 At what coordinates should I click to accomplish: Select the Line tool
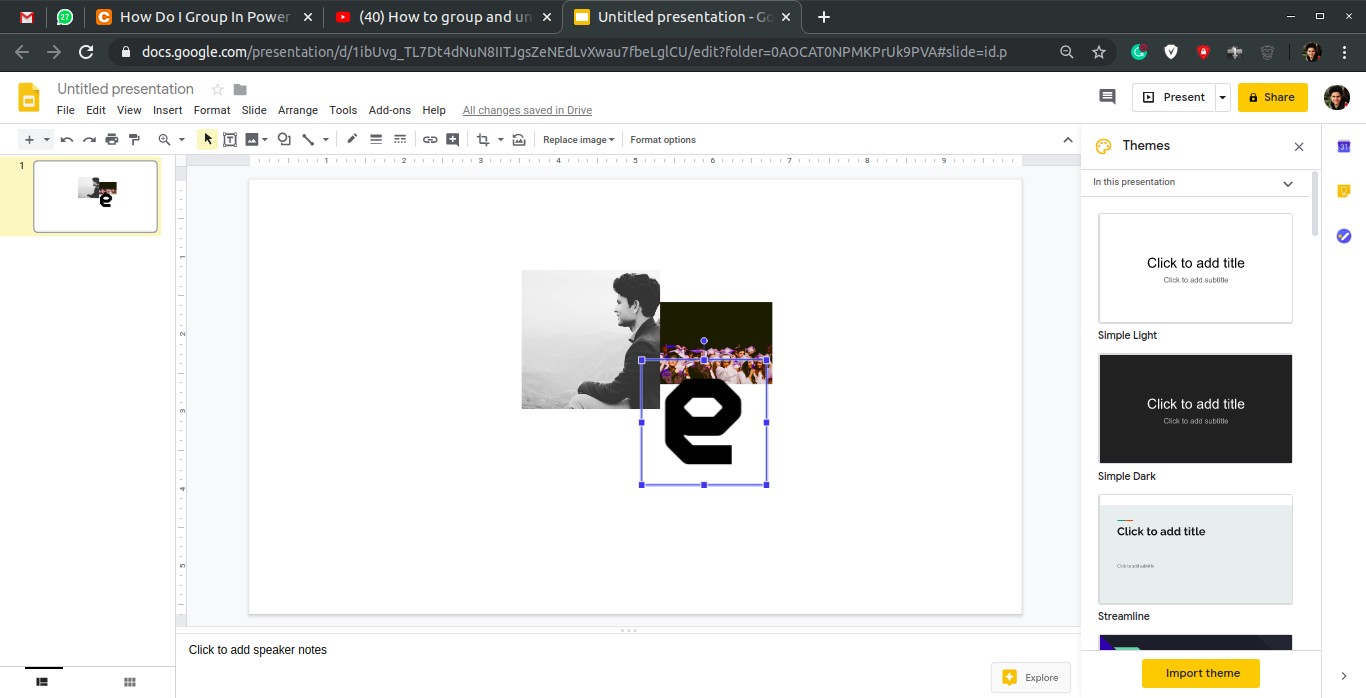point(309,140)
